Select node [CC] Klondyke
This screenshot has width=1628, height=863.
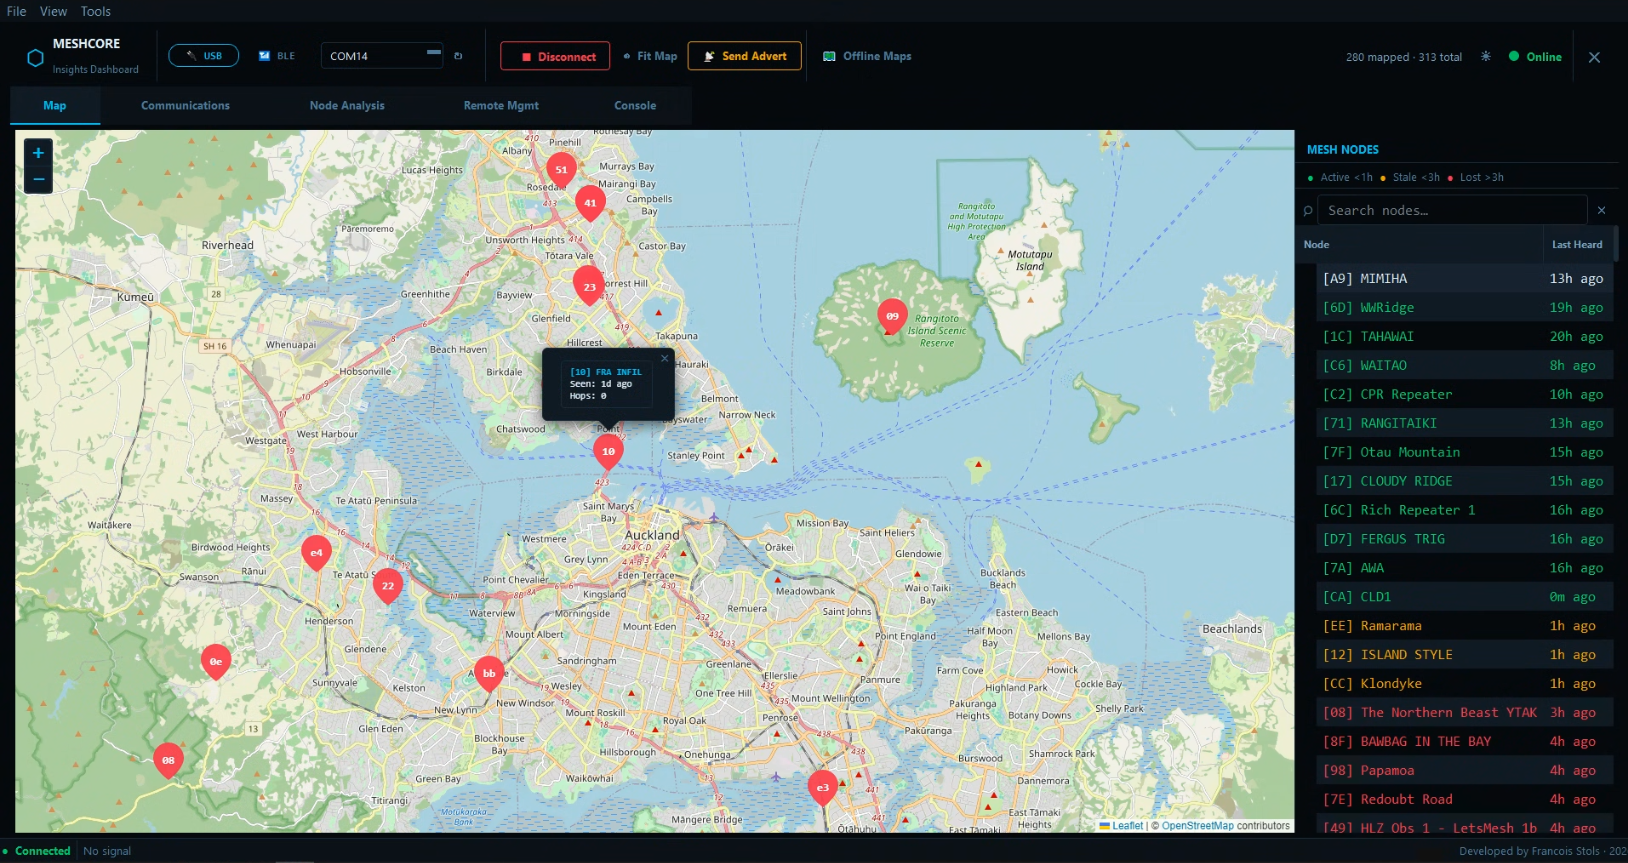1463,684
